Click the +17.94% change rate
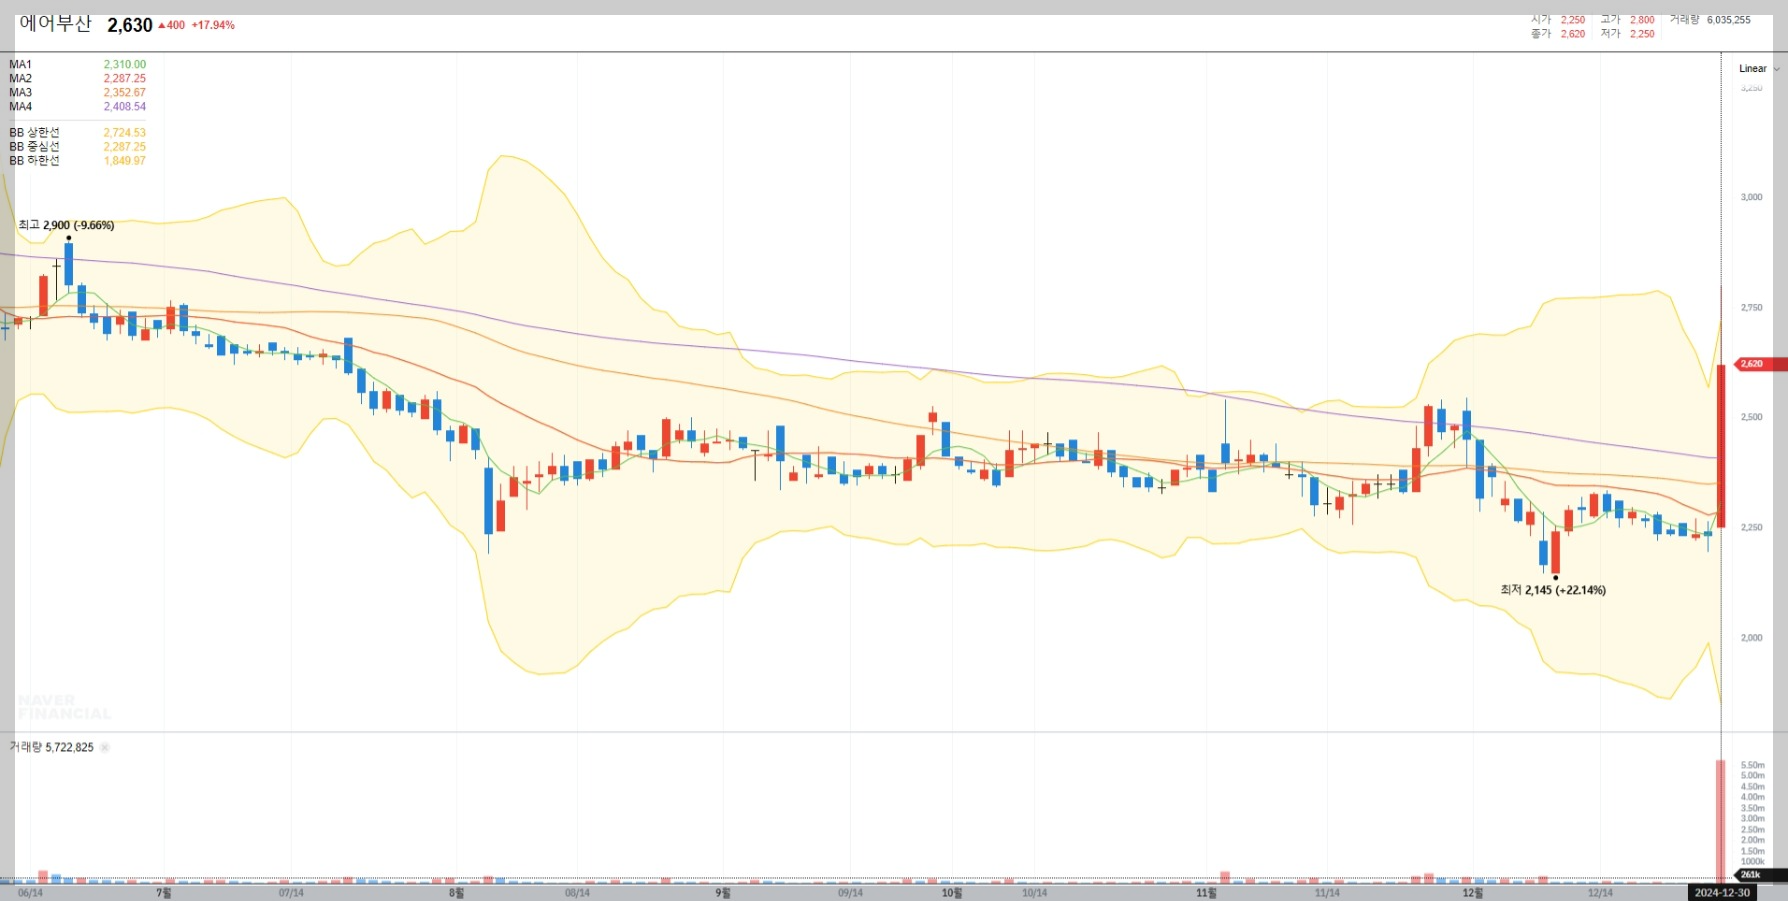 213,25
